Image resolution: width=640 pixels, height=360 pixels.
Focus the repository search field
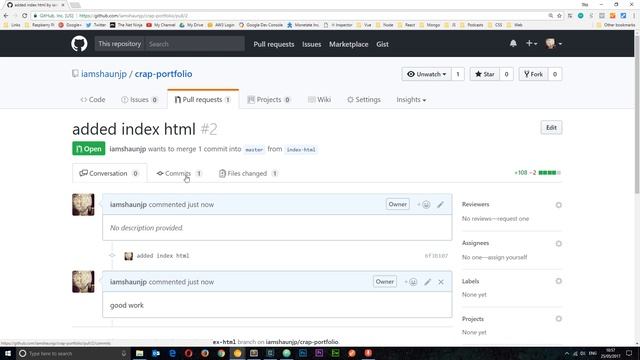click(195, 44)
